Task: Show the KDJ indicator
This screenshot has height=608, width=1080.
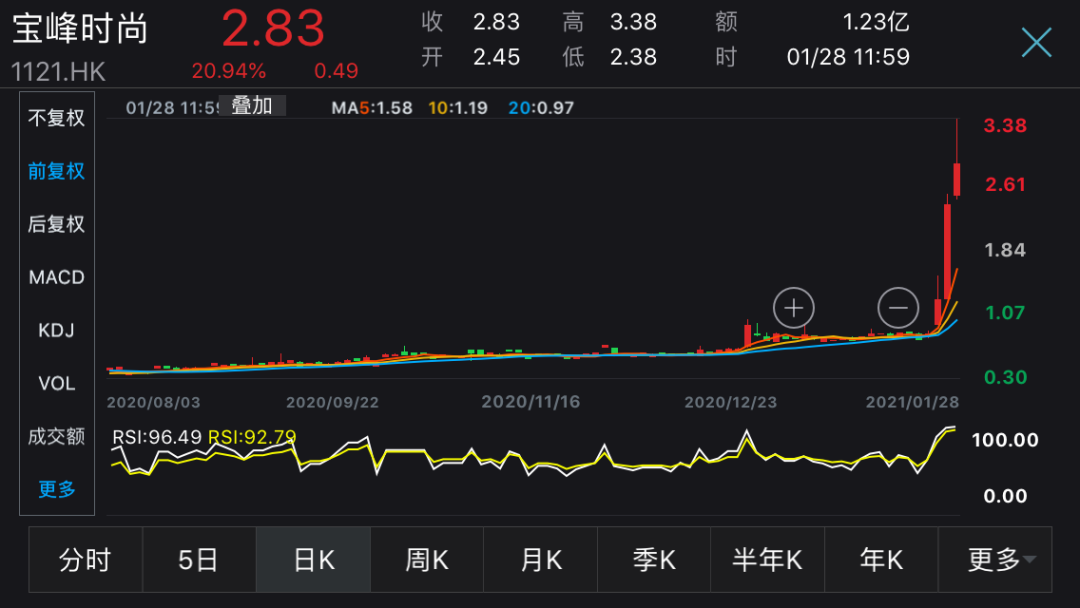Action: coord(57,330)
